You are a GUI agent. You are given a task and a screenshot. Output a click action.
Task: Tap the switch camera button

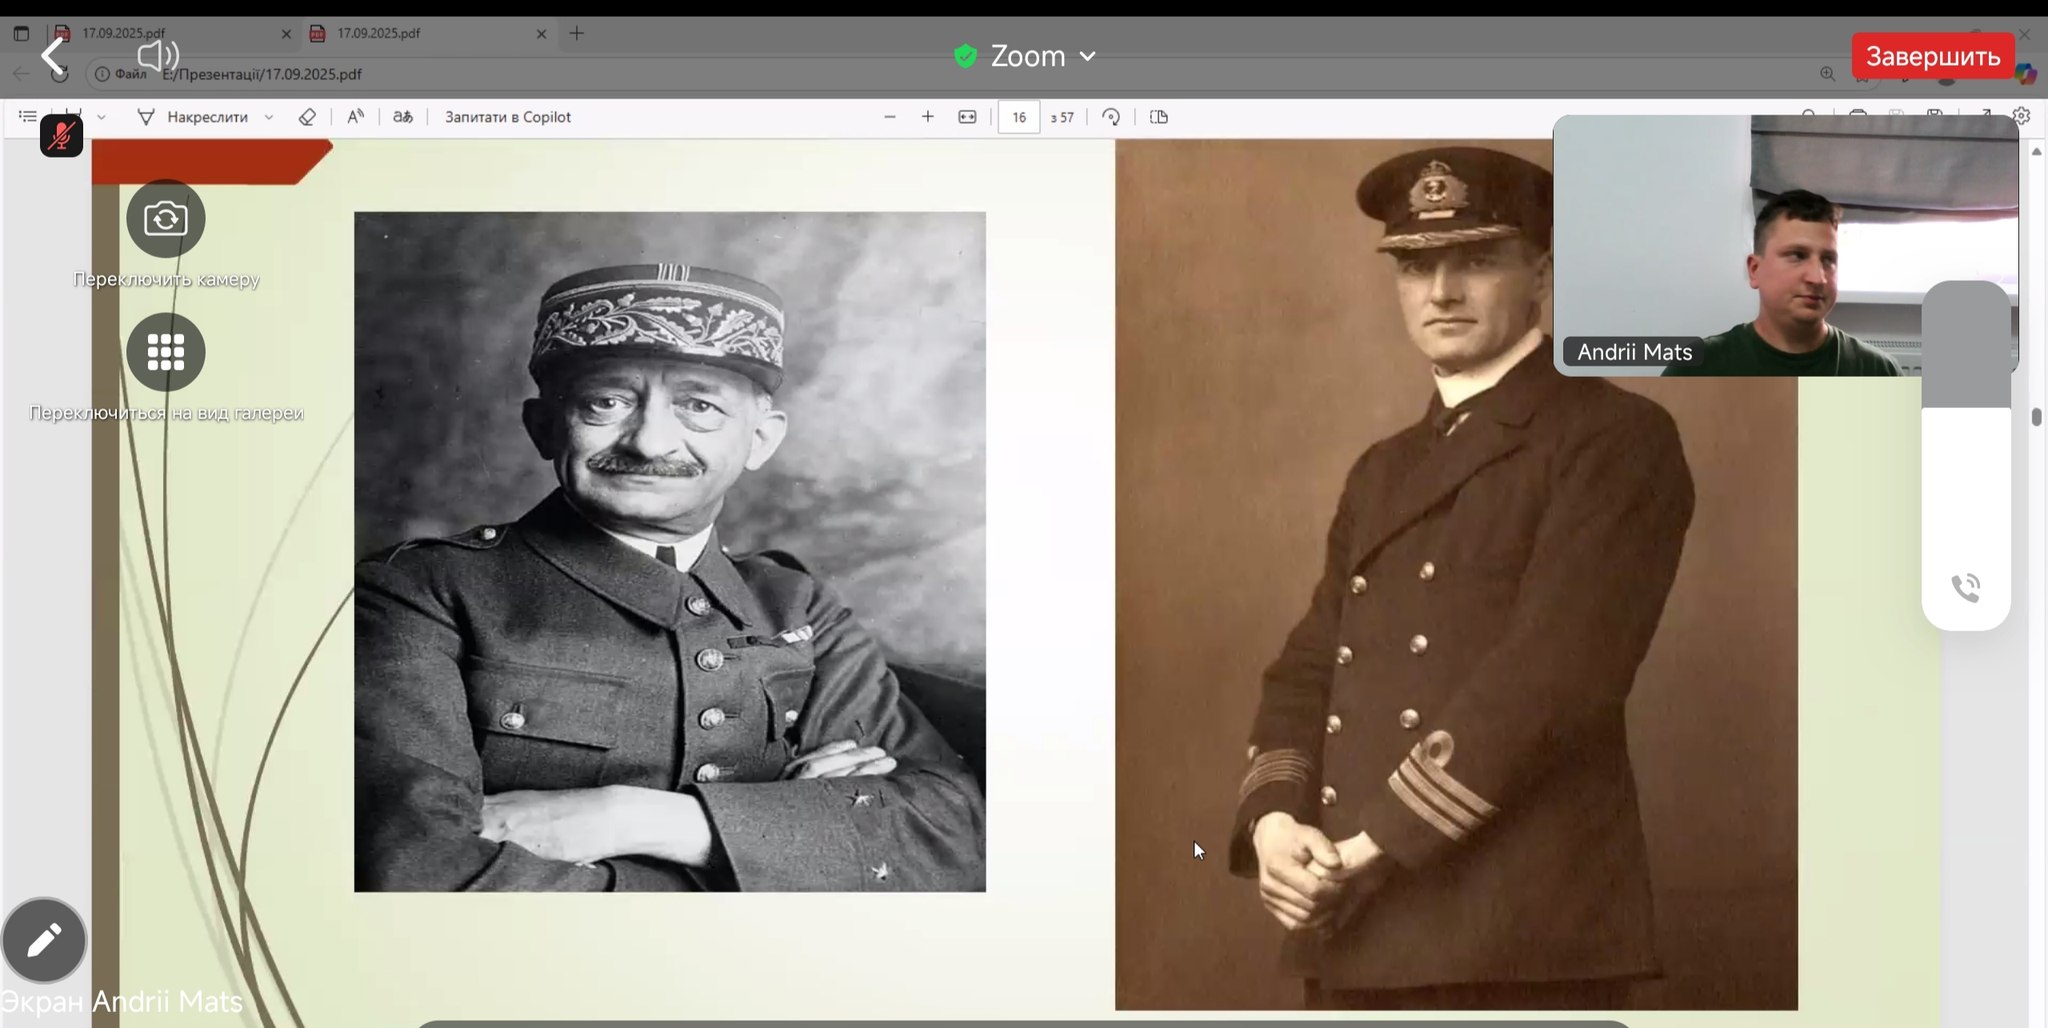(x=166, y=219)
